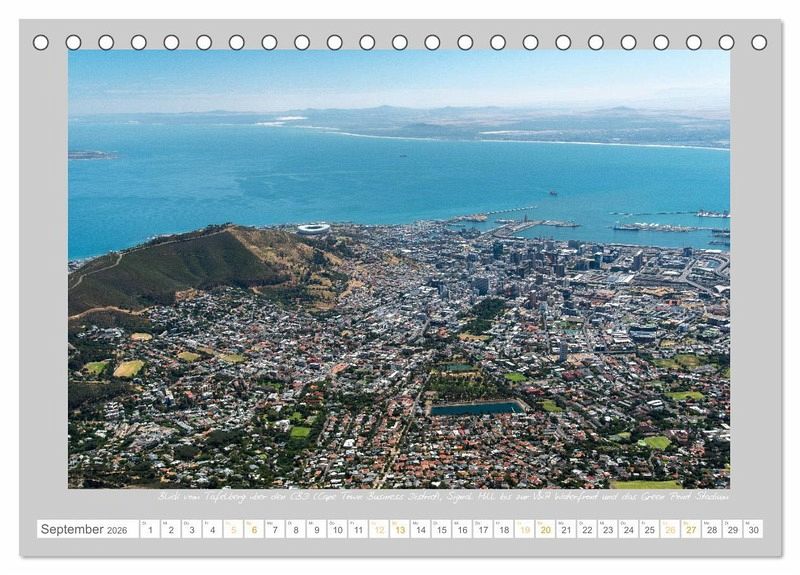Choose day 23 in the date row
The image size is (800, 575).
(607, 529)
